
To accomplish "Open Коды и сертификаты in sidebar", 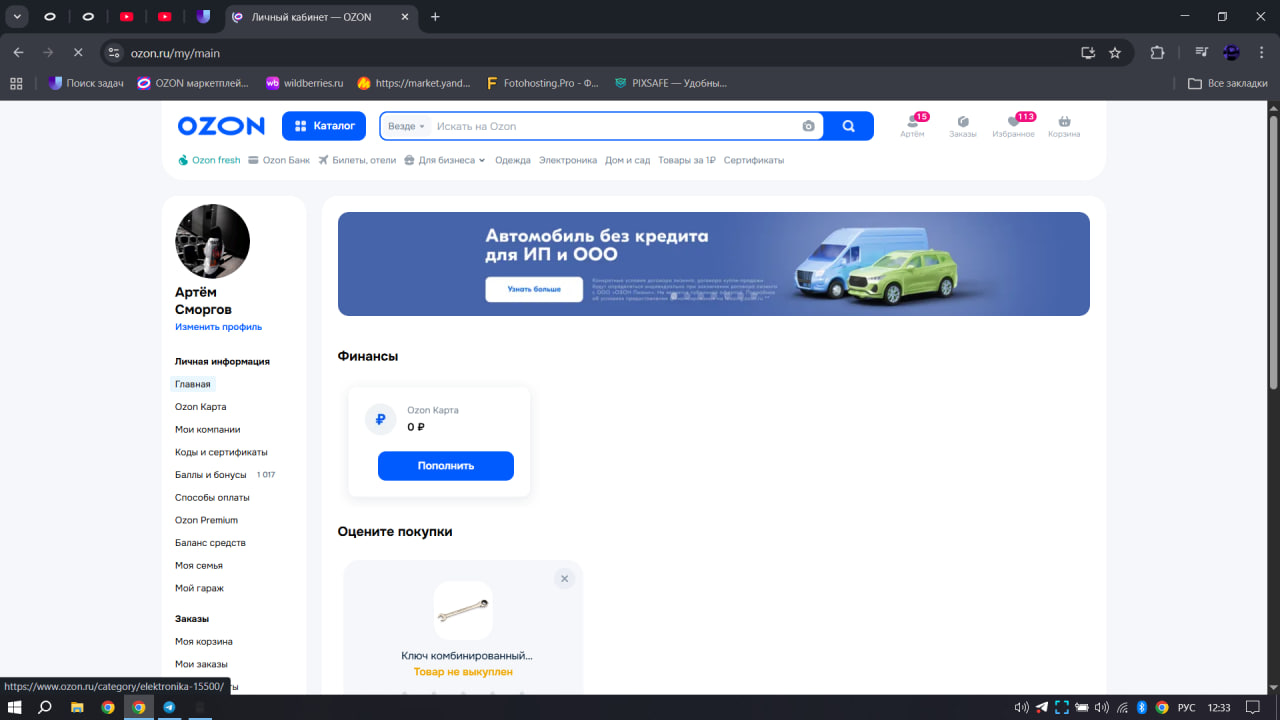I will (221, 452).
